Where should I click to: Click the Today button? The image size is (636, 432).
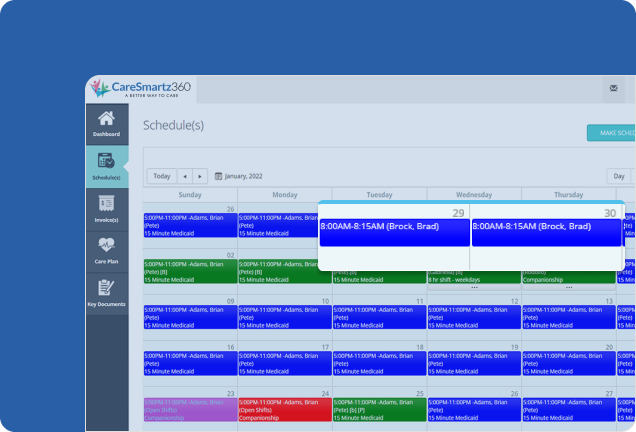click(x=162, y=176)
